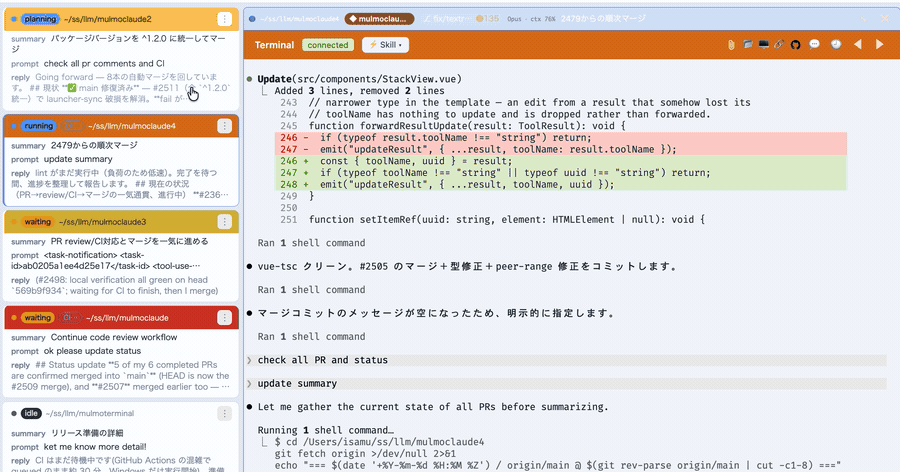Screen dimensions: 900x472
Task: Click the 'Terminal' title label
Action: pos(274,45)
